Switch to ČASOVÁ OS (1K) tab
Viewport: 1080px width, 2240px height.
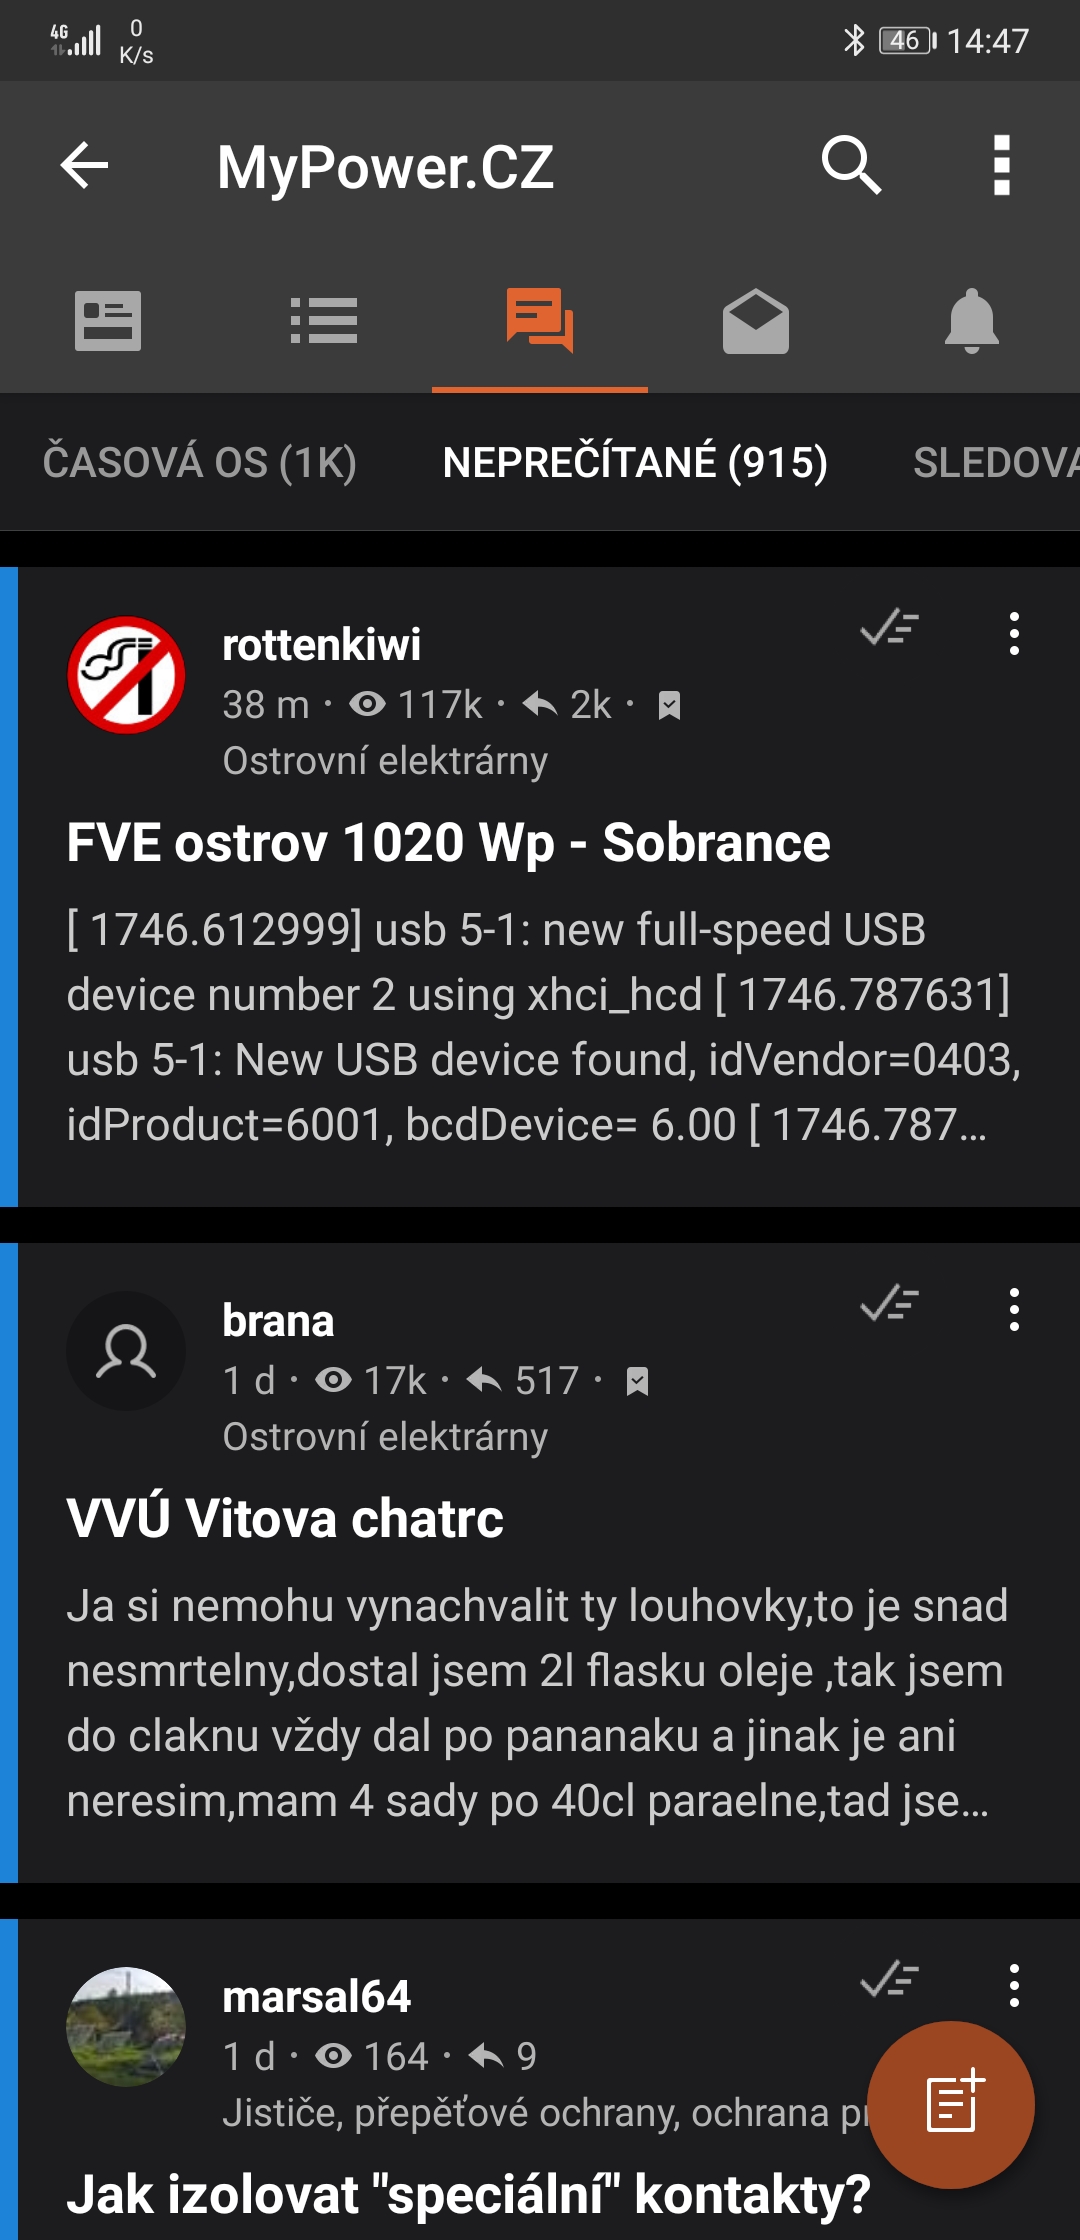pos(200,463)
